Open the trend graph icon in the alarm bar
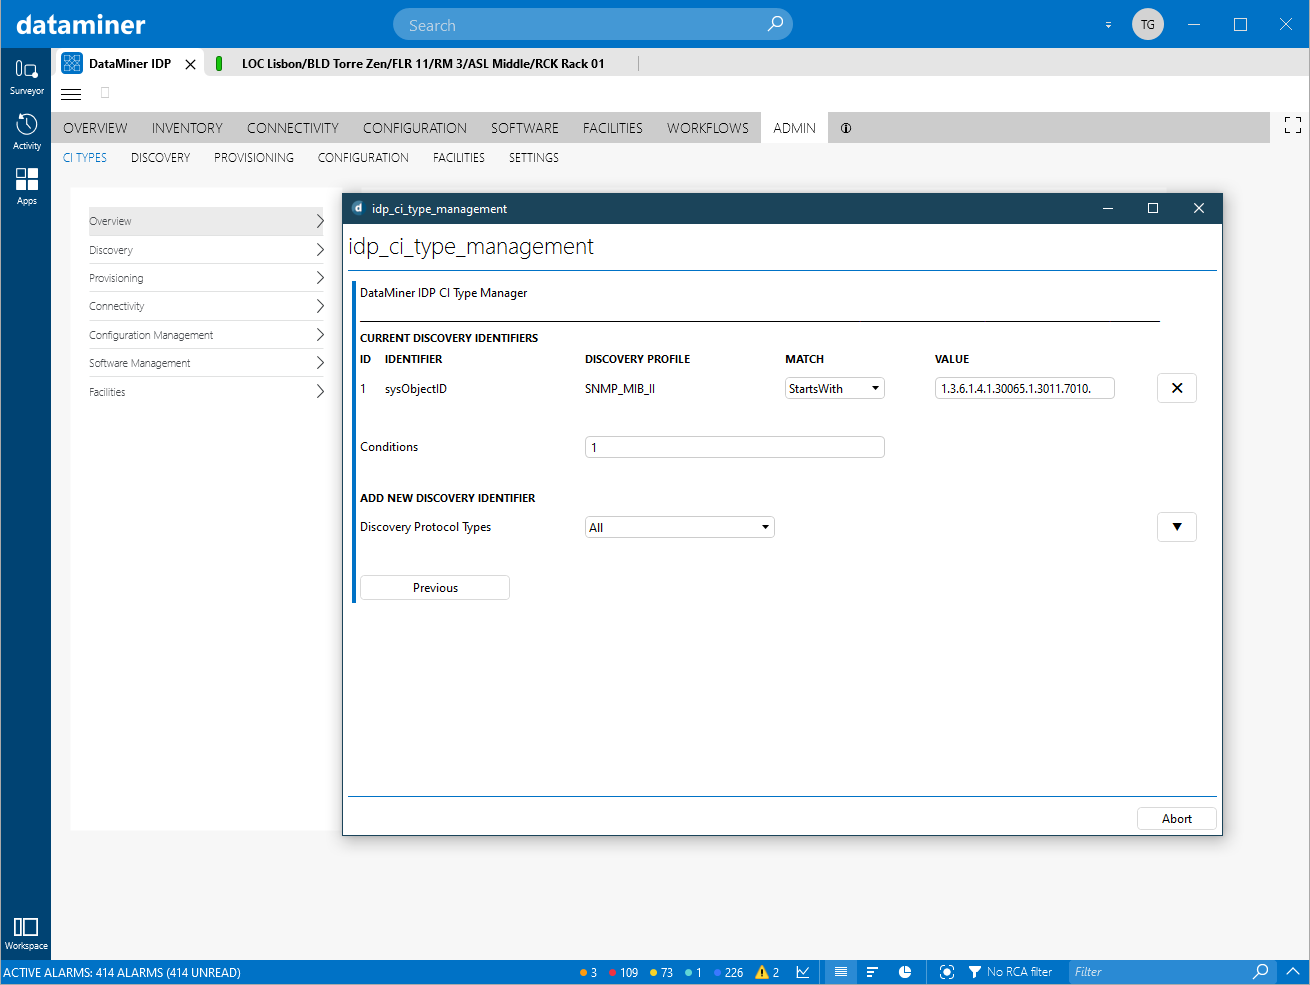This screenshot has height=985, width=1310. [x=803, y=972]
